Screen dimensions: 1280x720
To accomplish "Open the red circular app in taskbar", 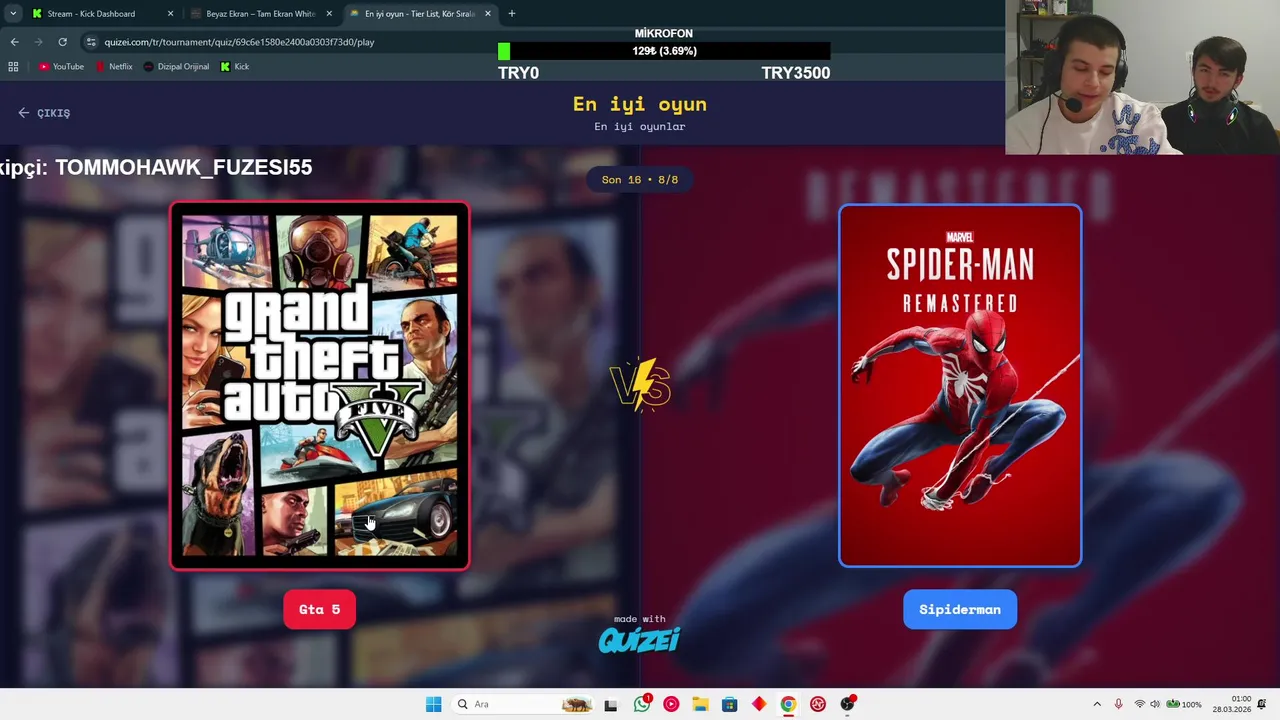I will click(x=818, y=704).
